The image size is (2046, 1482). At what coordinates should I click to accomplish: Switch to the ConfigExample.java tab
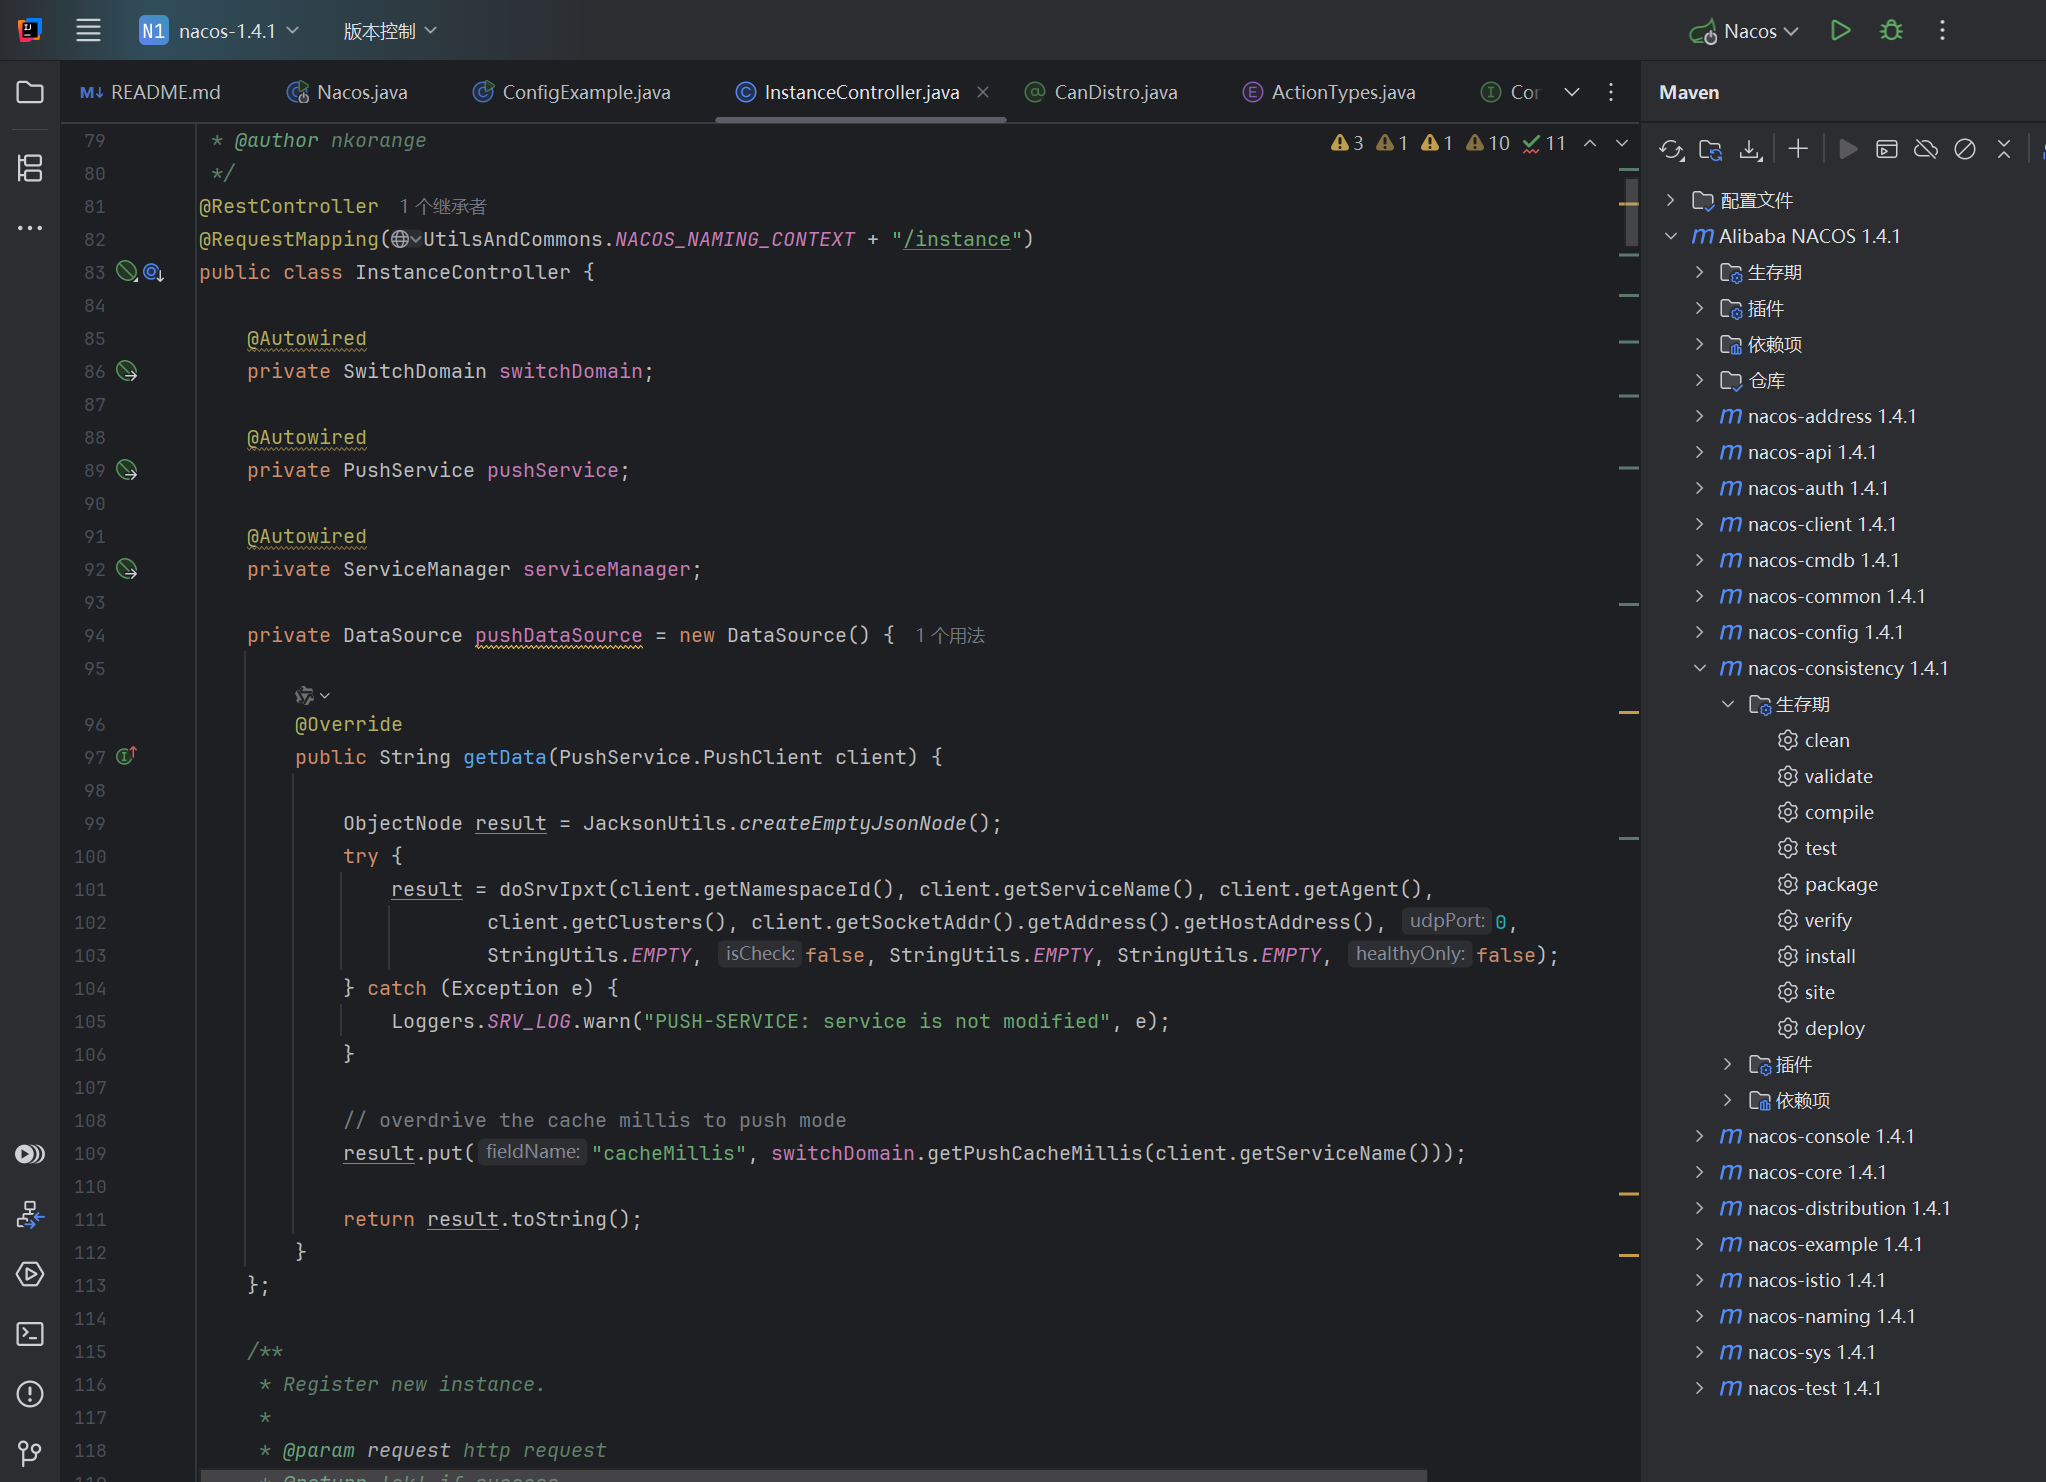tap(585, 92)
